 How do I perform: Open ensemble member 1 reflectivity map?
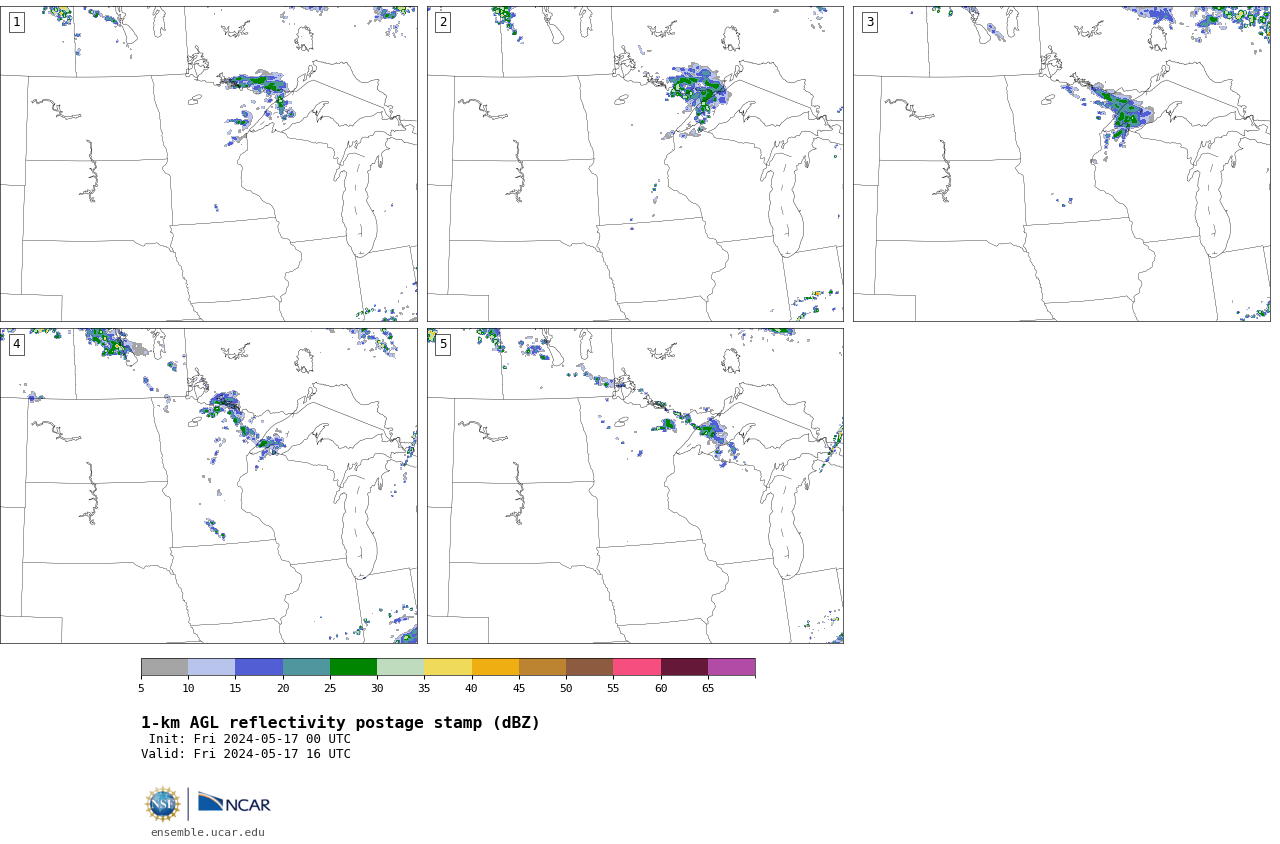tap(208, 164)
